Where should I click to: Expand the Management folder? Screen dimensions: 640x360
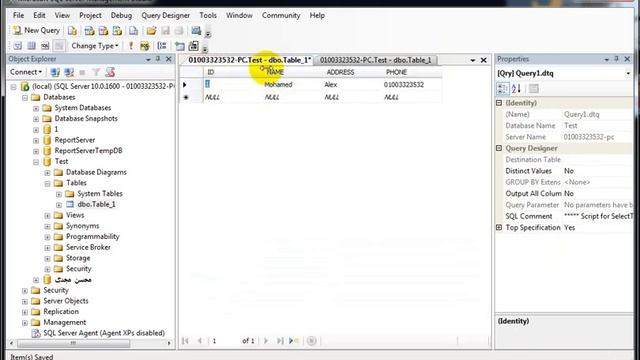[25, 323]
